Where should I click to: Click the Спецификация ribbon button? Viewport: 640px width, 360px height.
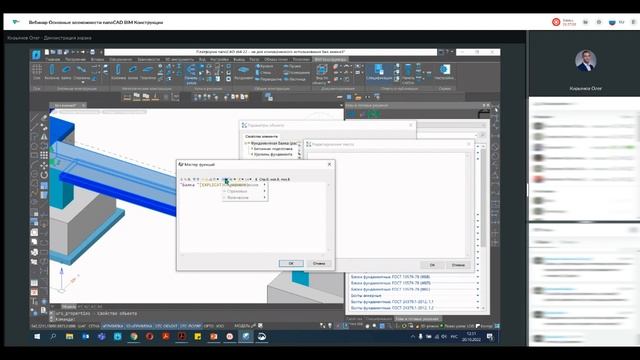[x=379, y=72]
